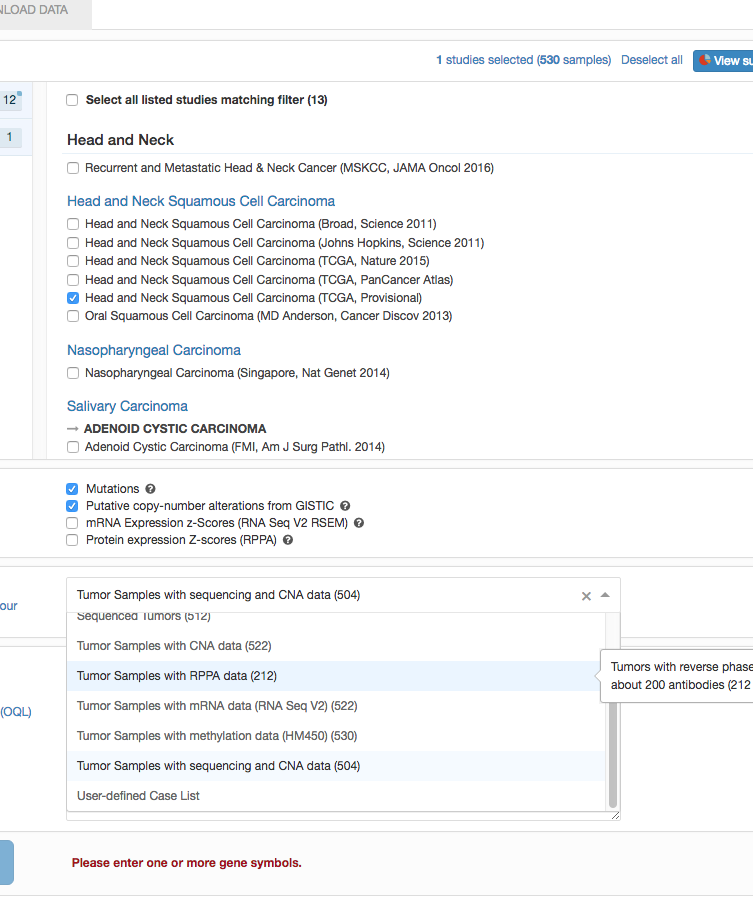The width and height of the screenshot is (753, 907).
Task: Collapse the case list with the up chevron icon
Action: pyautogui.click(x=605, y=596)
